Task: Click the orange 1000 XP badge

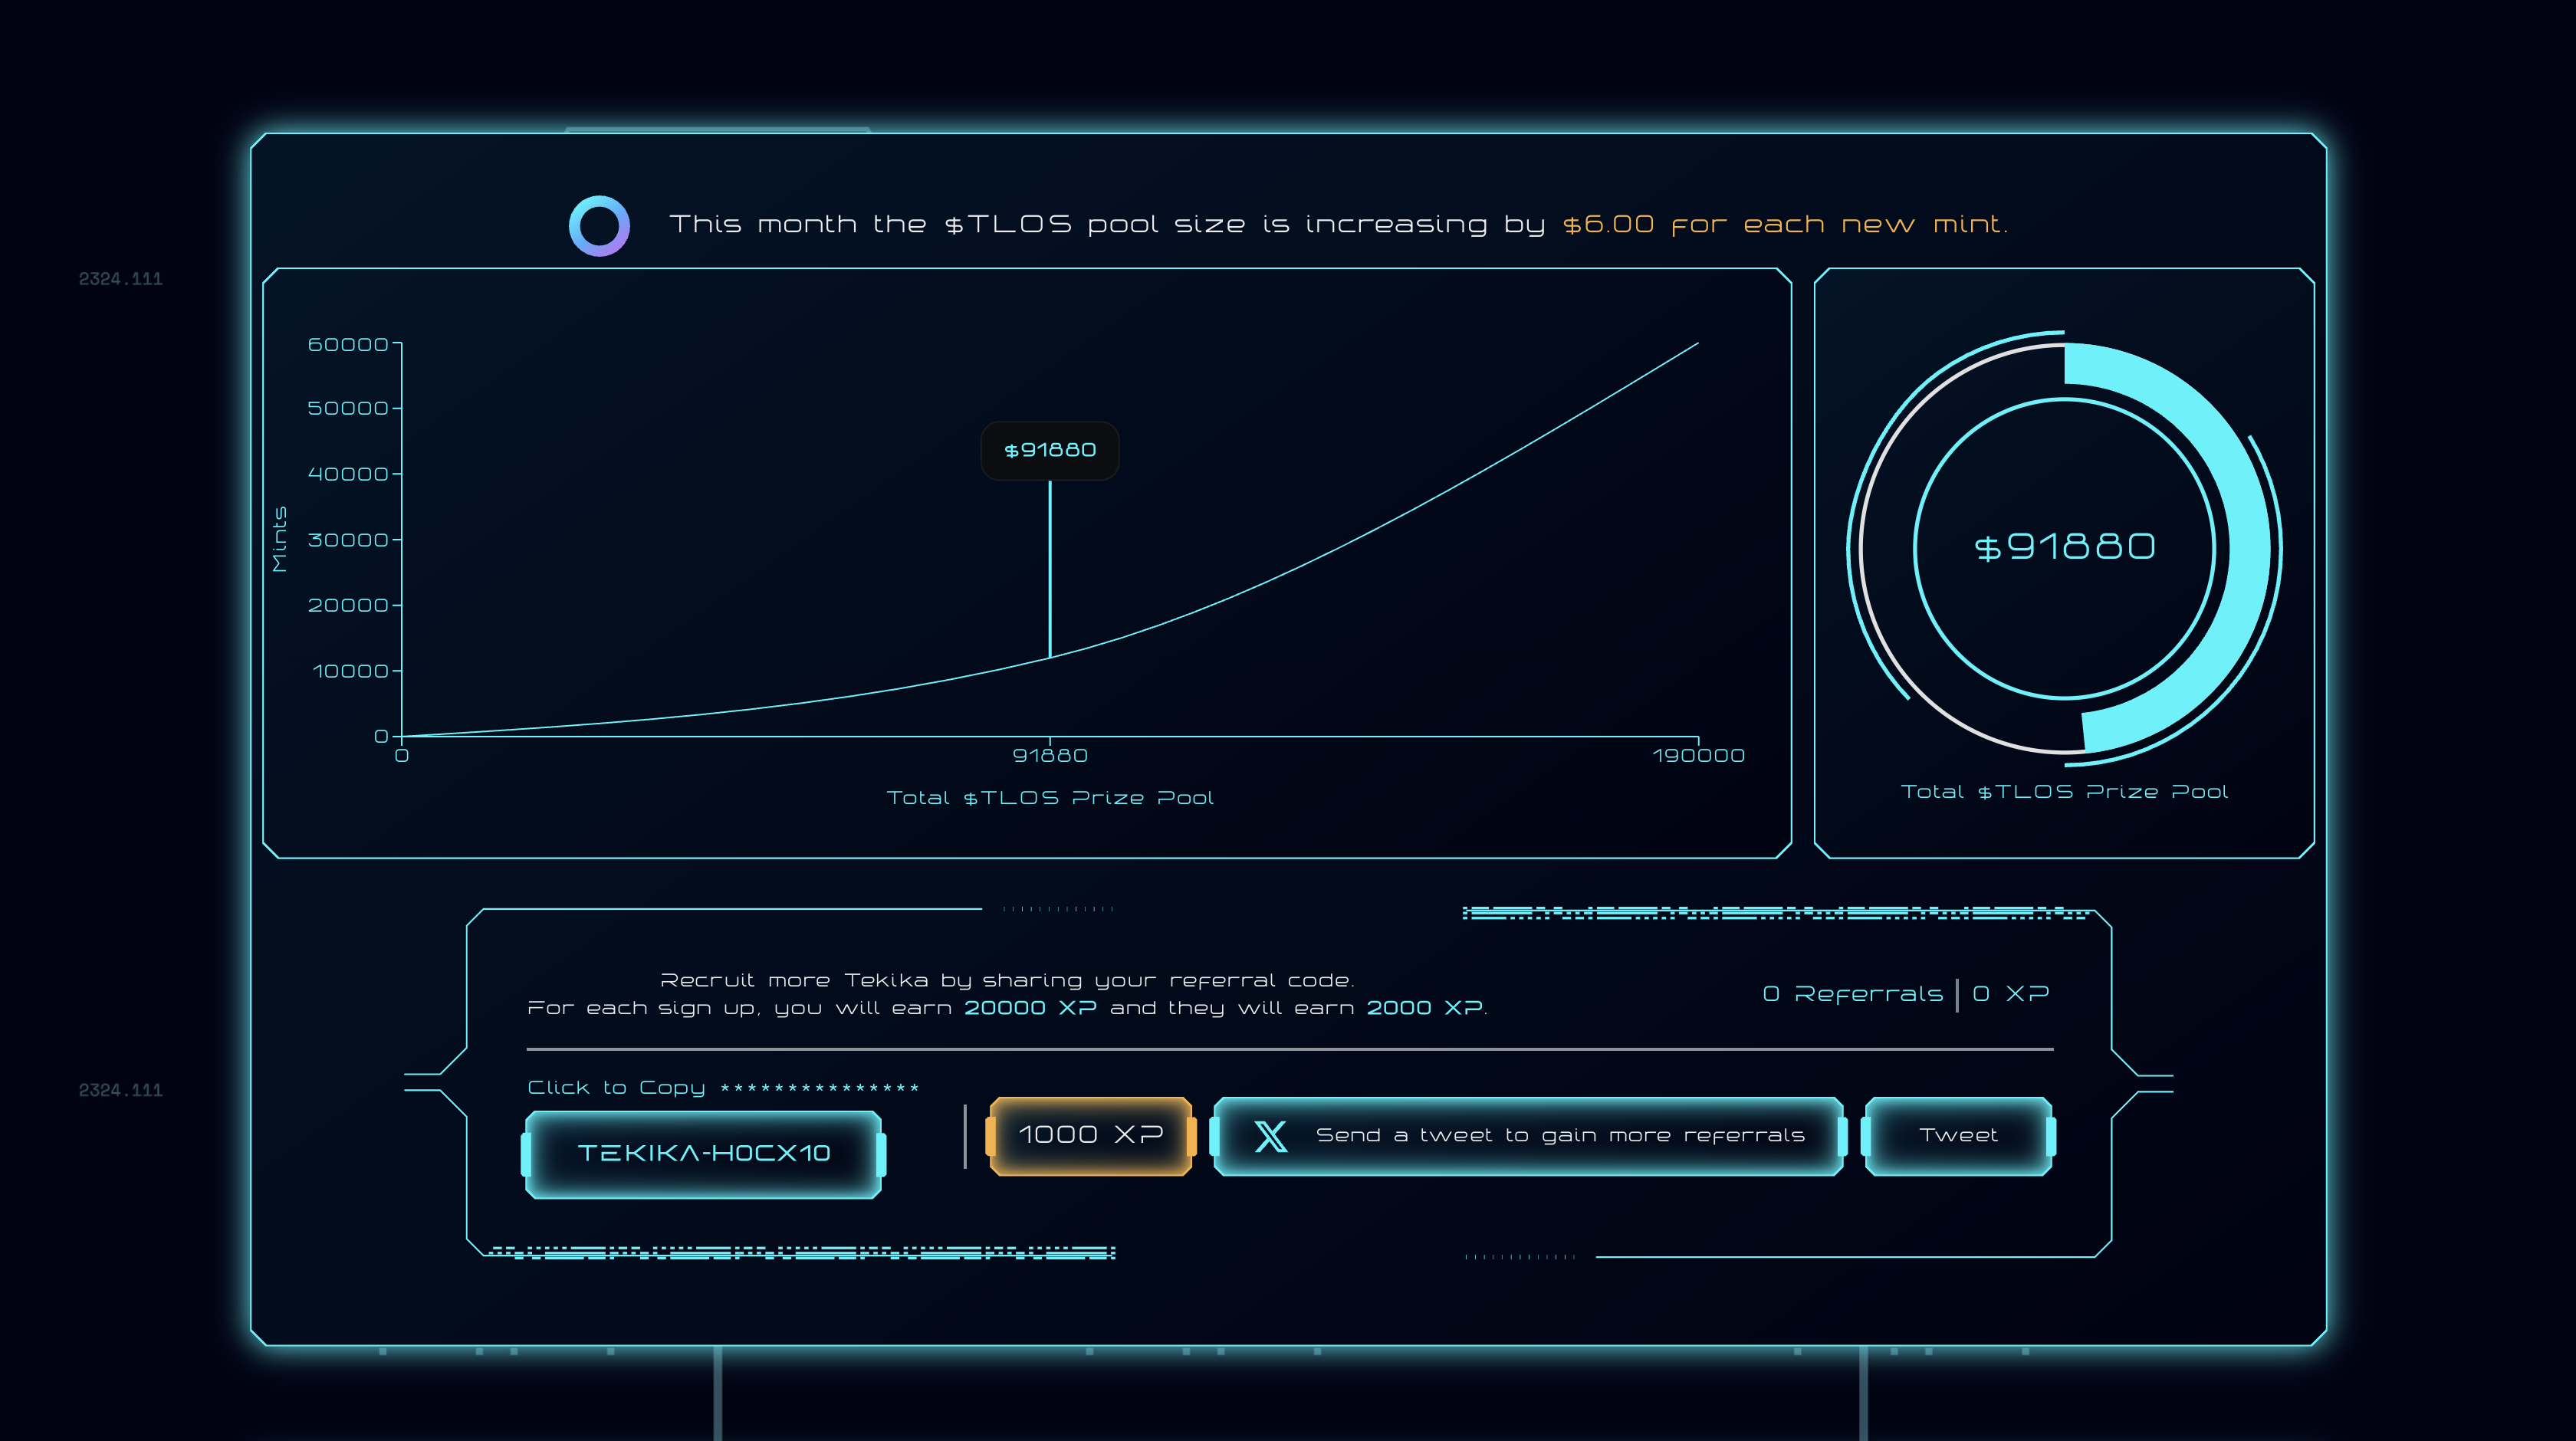Action: [1090, 1135]
